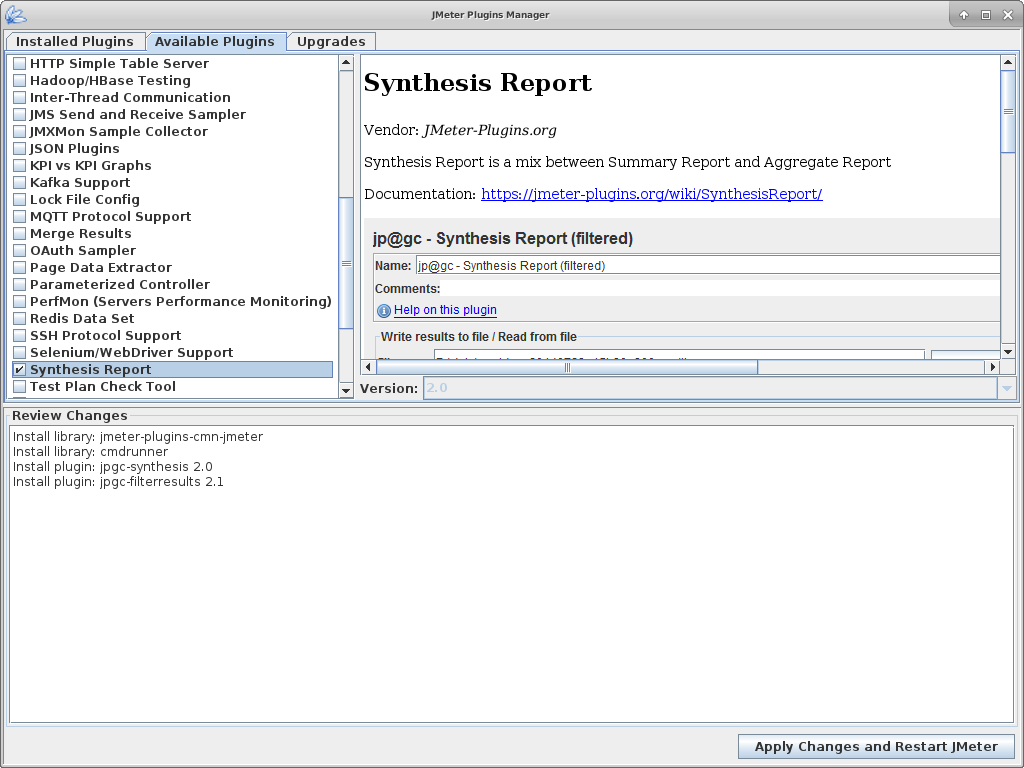Tick the MQTT Protocol Support checkbox
This screenshot has height=768, width=1024.
20,216
